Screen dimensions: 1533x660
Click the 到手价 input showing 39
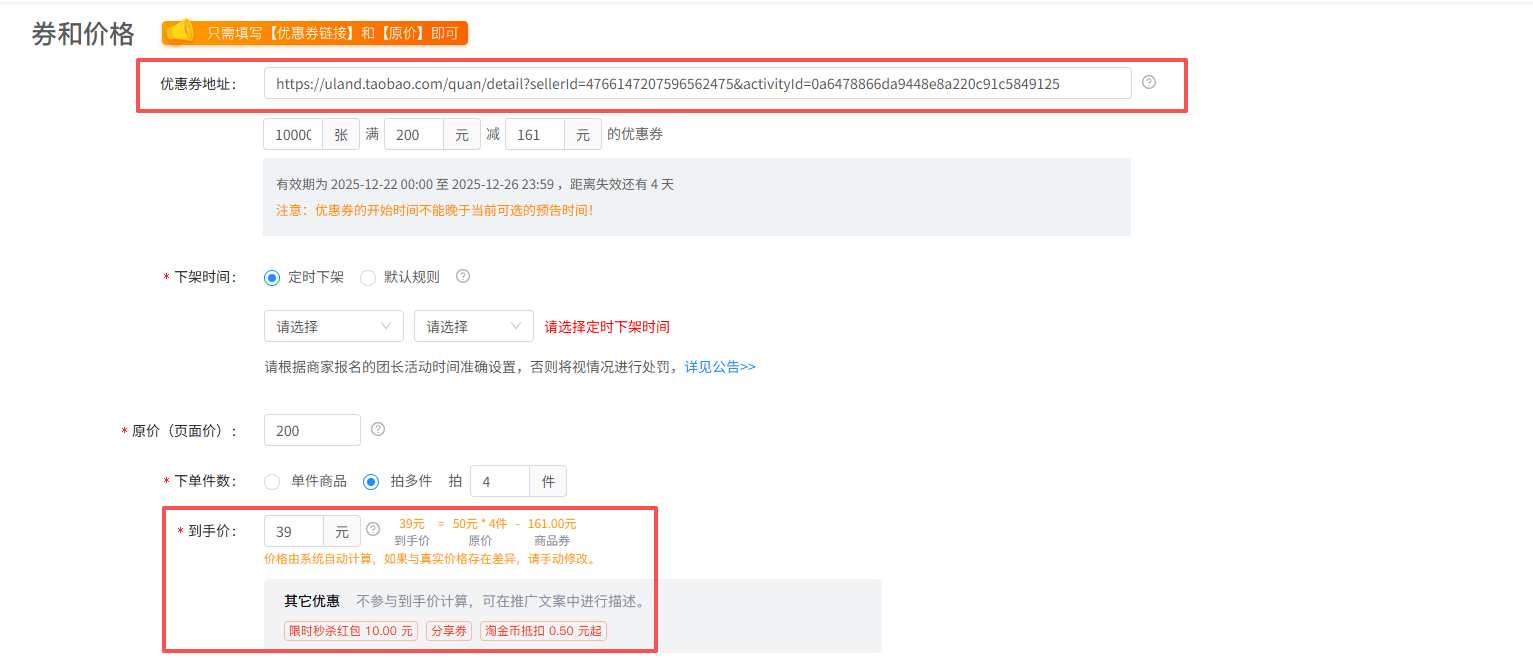point(293,532)
